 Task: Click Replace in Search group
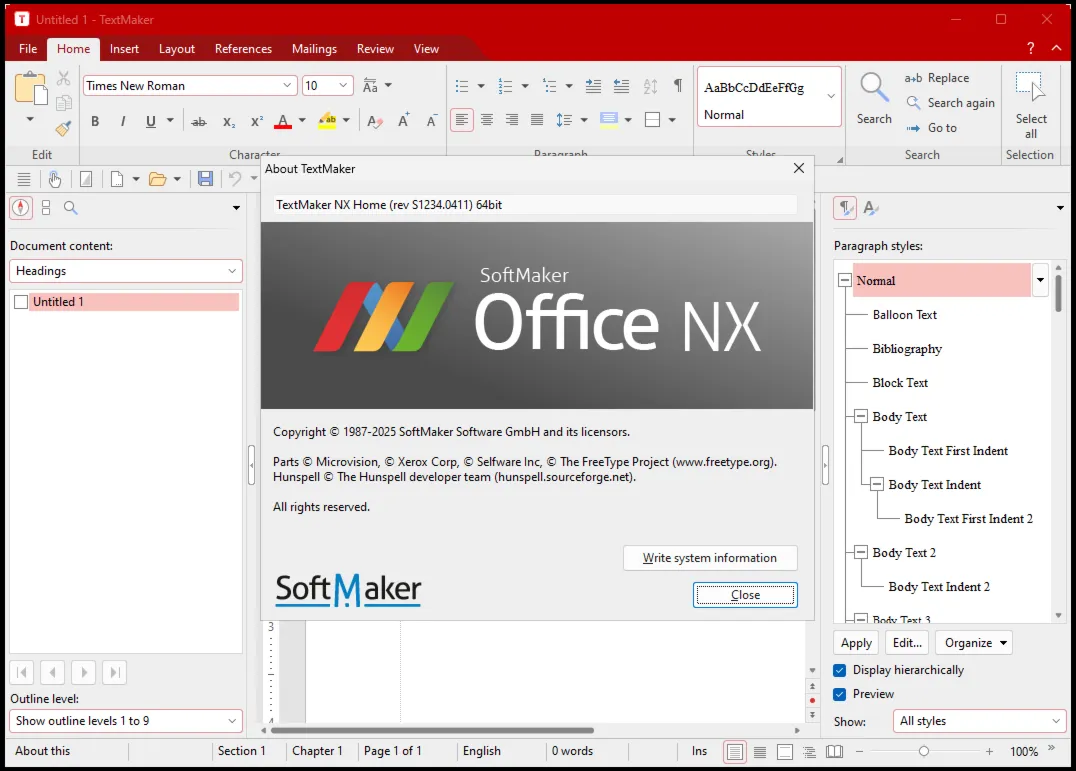pyautogui.click(x=937, y=78)
